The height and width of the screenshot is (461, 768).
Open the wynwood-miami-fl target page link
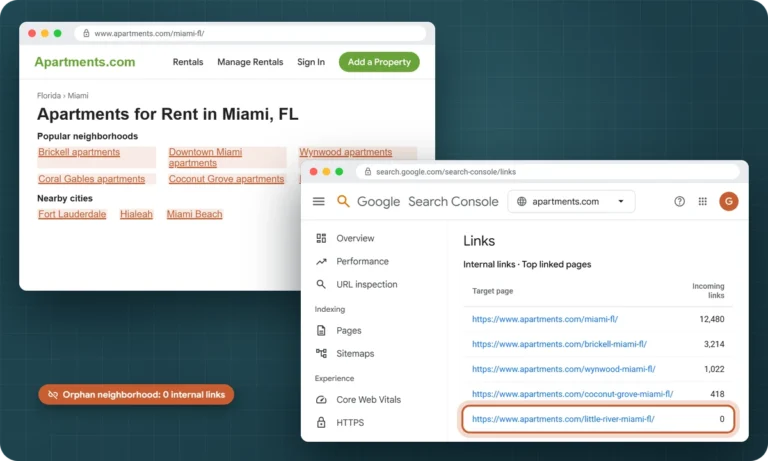tap(563, 369)
